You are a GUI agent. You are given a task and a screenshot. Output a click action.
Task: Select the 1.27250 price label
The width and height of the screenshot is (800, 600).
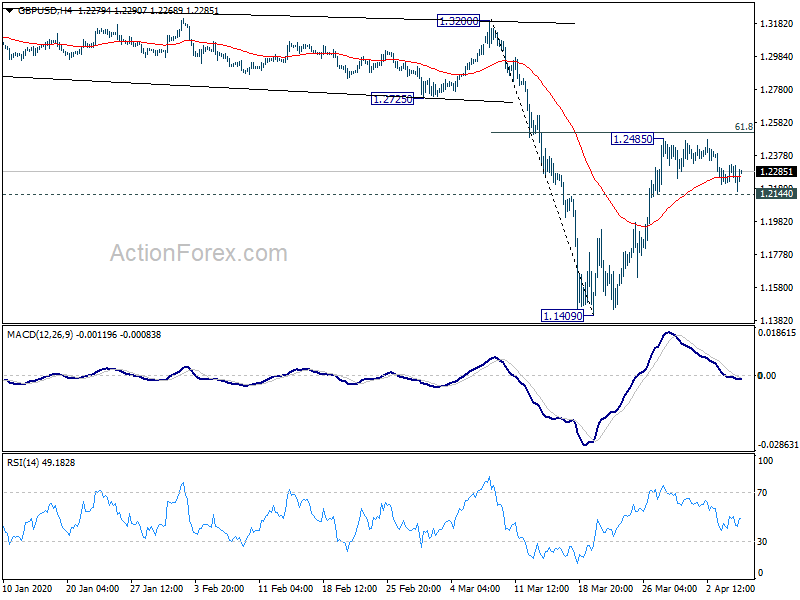pyautogui.click(x=392, y=99)
